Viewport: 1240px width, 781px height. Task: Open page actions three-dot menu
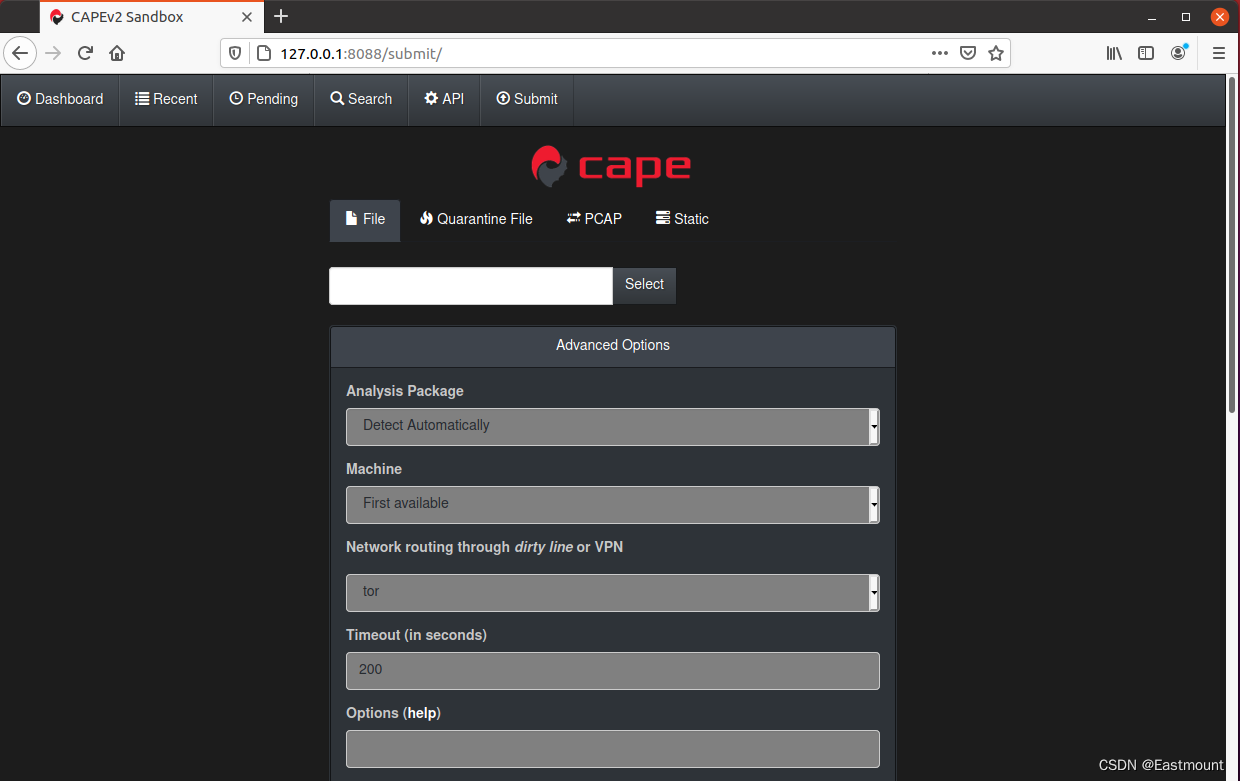pos(940,53)
